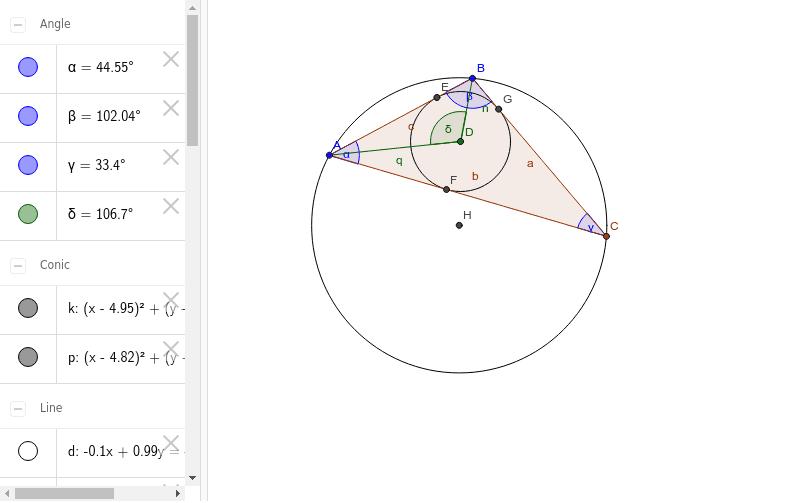Click the horizontal scrollbar right arrow
The image size is (800, 503).
178,493
